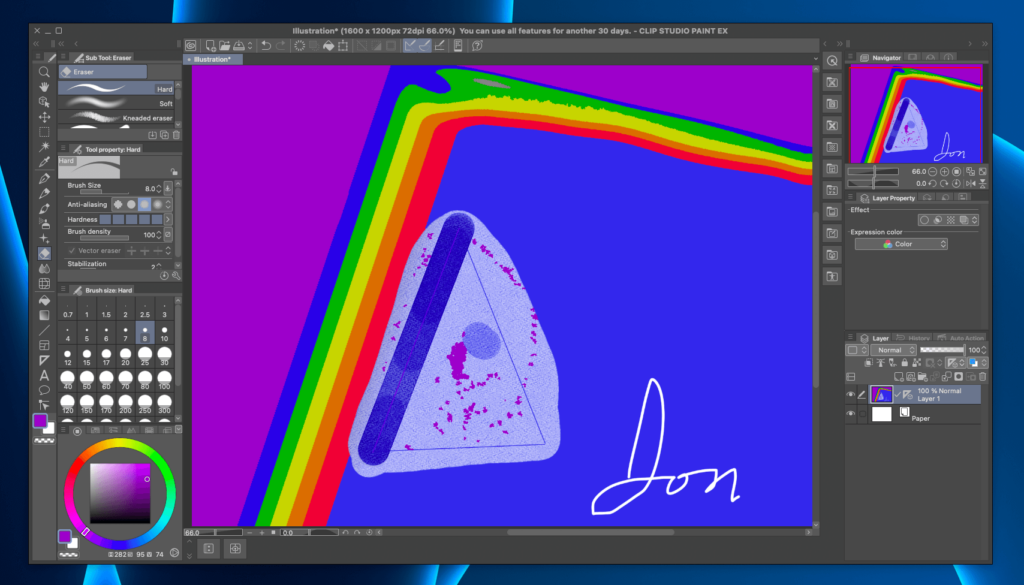
Task: Choose brush size preset 10
Action: click(x=165, y=334)
